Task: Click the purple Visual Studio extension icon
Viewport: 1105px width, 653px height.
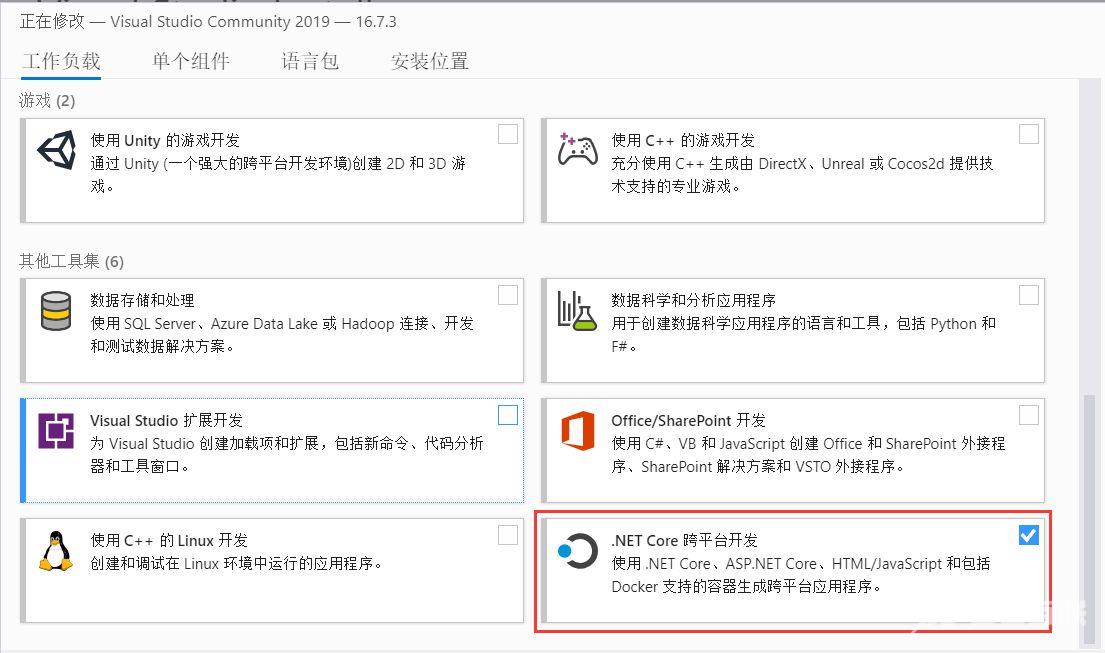Action: 56,430
